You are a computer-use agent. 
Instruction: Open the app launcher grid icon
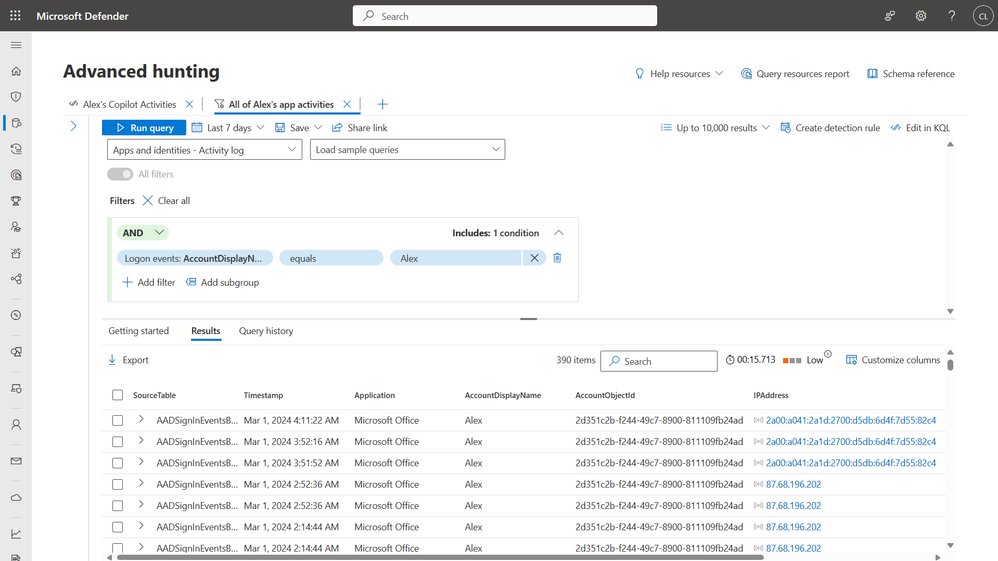pos(15,15)
